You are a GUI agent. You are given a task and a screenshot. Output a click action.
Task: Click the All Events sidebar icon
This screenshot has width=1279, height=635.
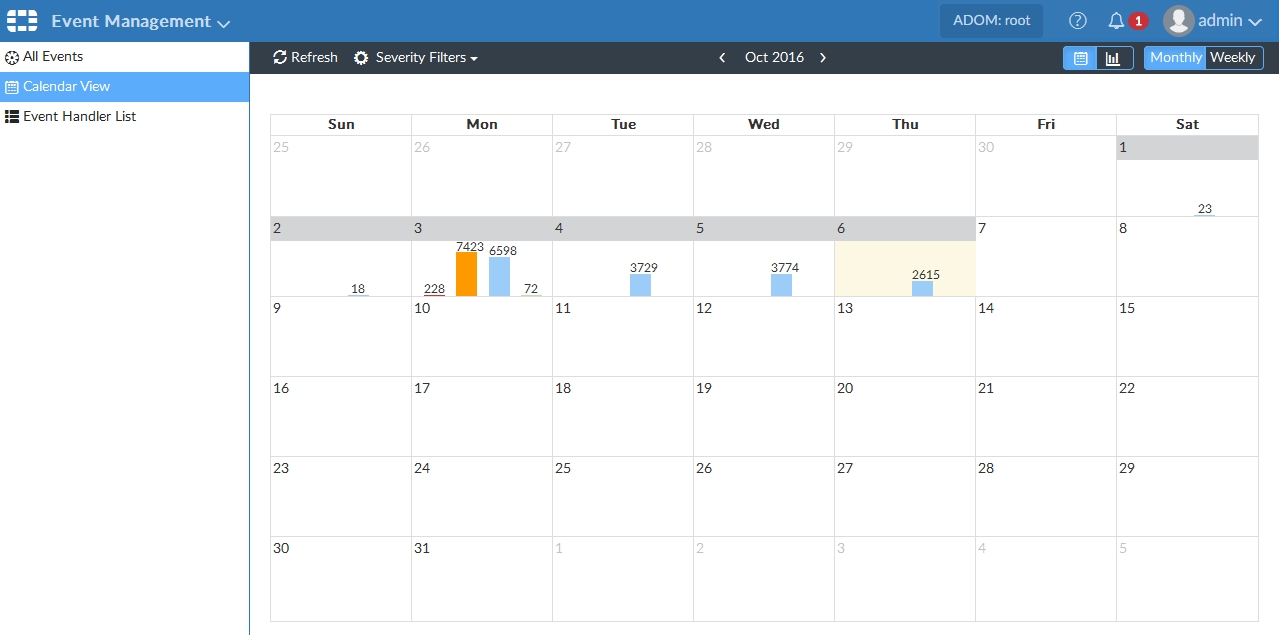pos(12,58)
